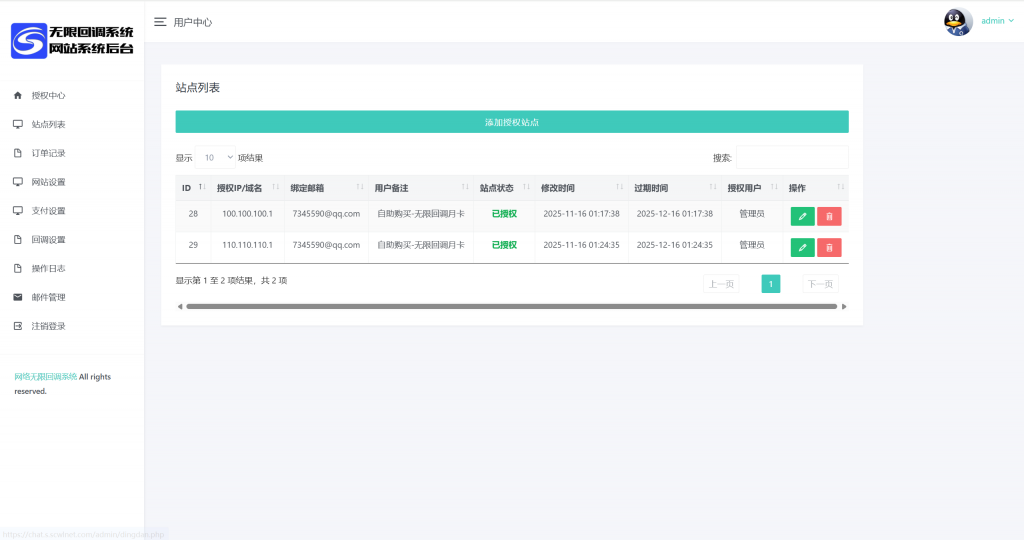1024x540 pixels.
Task: Click the table's horizontal scrollbar track
Action: point(512,306)
